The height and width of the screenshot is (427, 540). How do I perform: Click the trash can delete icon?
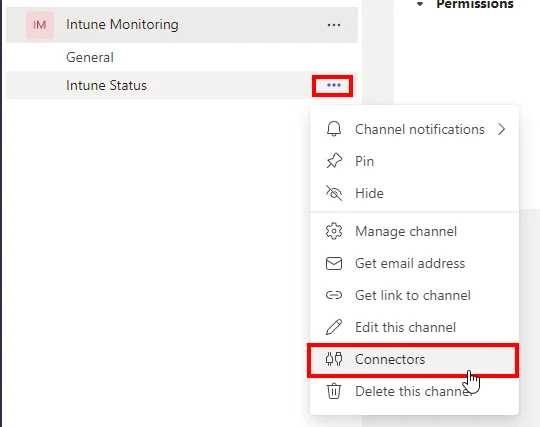[x=334, y=392]
